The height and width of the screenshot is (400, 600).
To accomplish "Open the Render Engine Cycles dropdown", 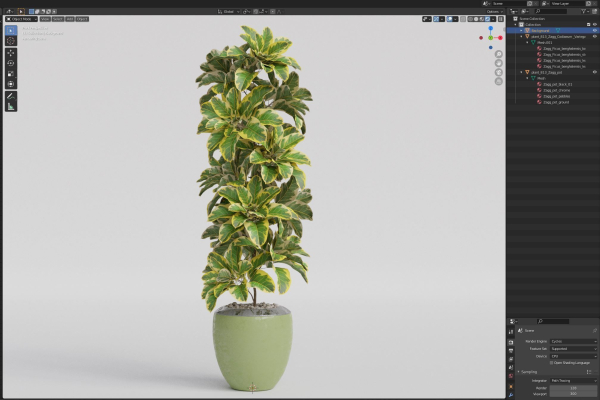I will click(x=573, y=341).
